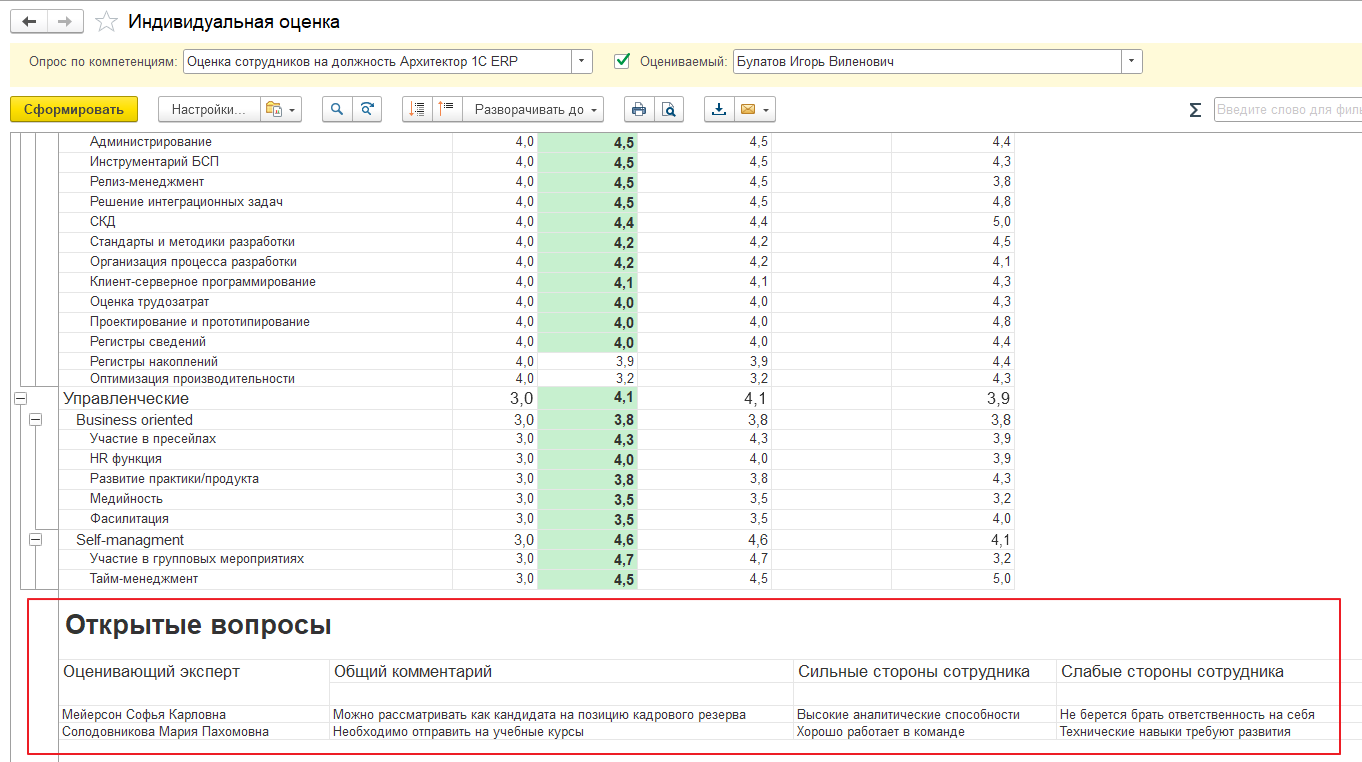Click the back navigation arrow
Image resolution: width=1362 pixels, height=762 pixels.
coord(28,21)
